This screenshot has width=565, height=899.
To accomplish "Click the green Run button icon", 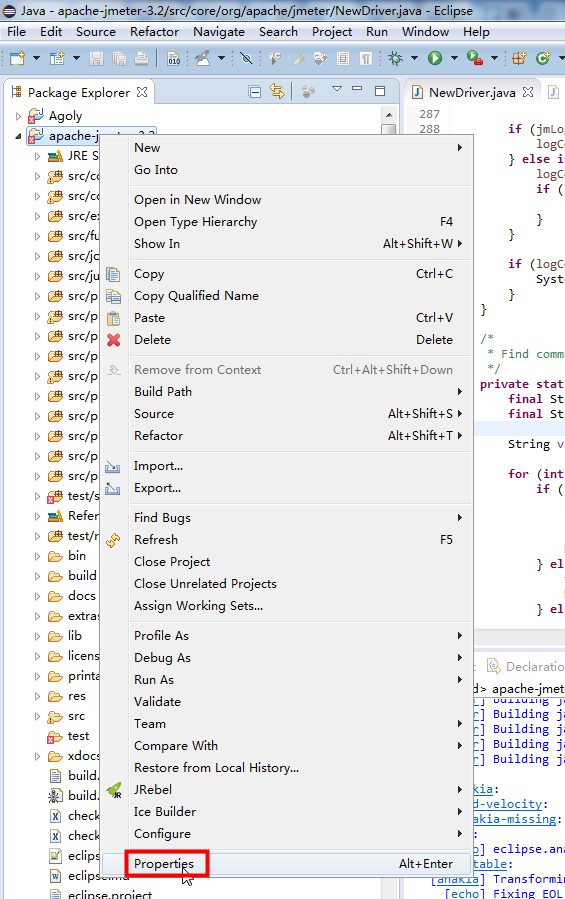I will coord(435,58).
